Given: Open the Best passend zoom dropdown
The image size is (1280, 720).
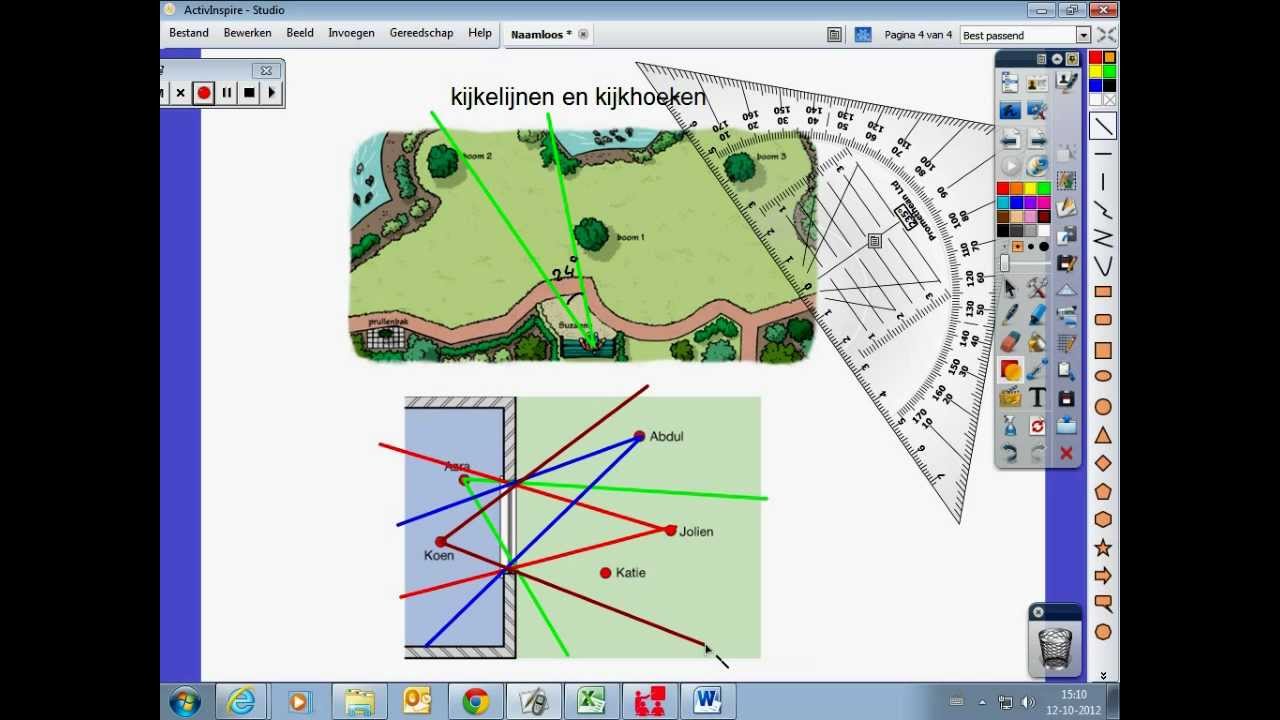Looking at the screenshot, I should coord(1083,35).
